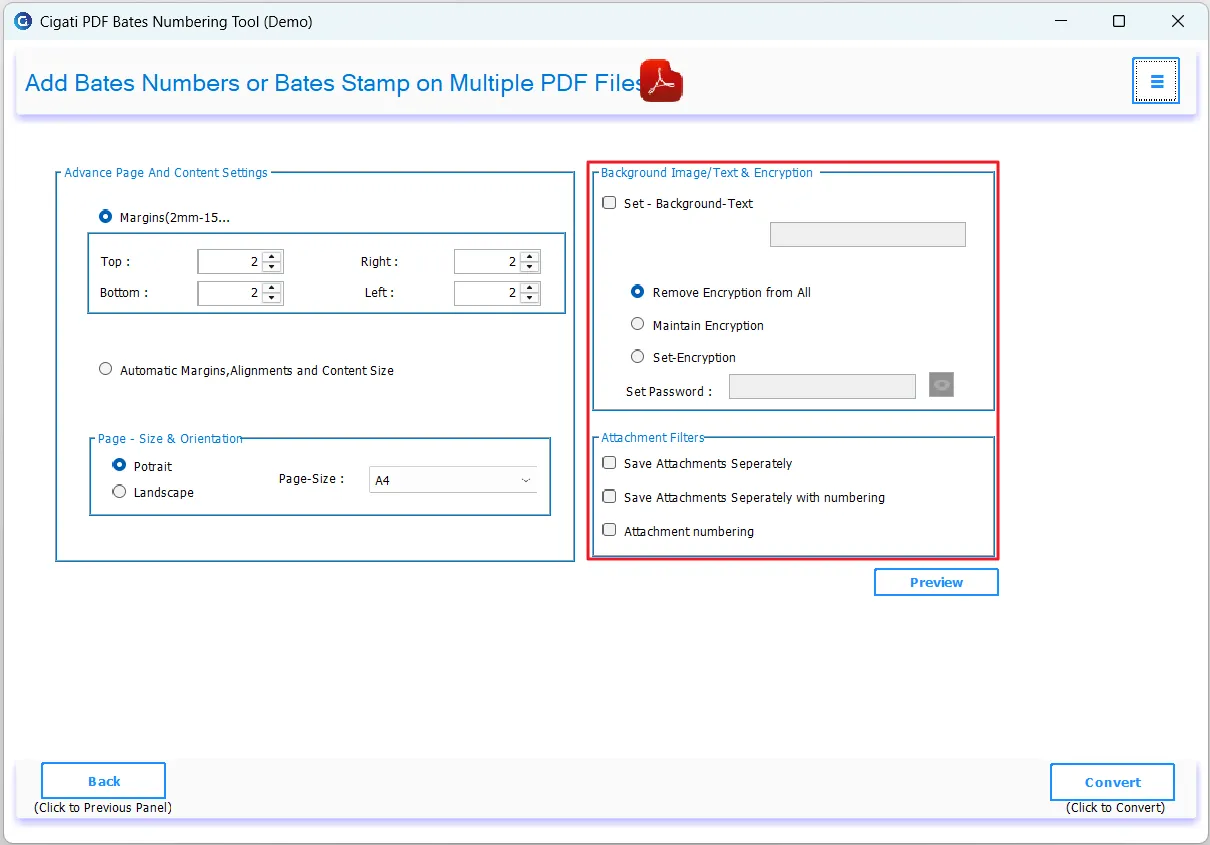Click the Convert button

click(1112, 782)
